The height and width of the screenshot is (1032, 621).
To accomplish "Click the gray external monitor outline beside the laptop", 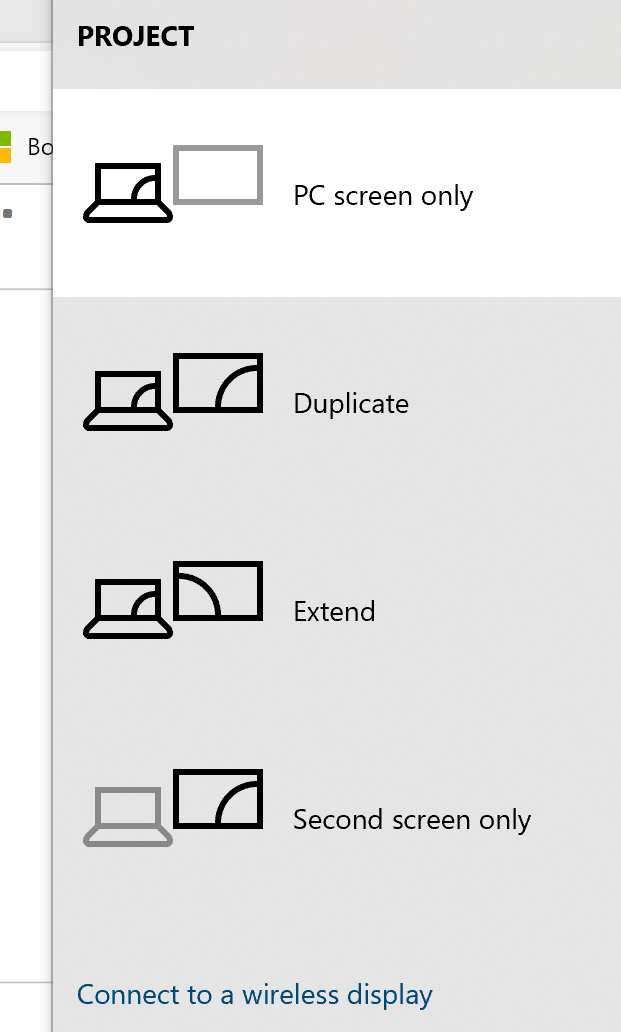I will point(217,174).
